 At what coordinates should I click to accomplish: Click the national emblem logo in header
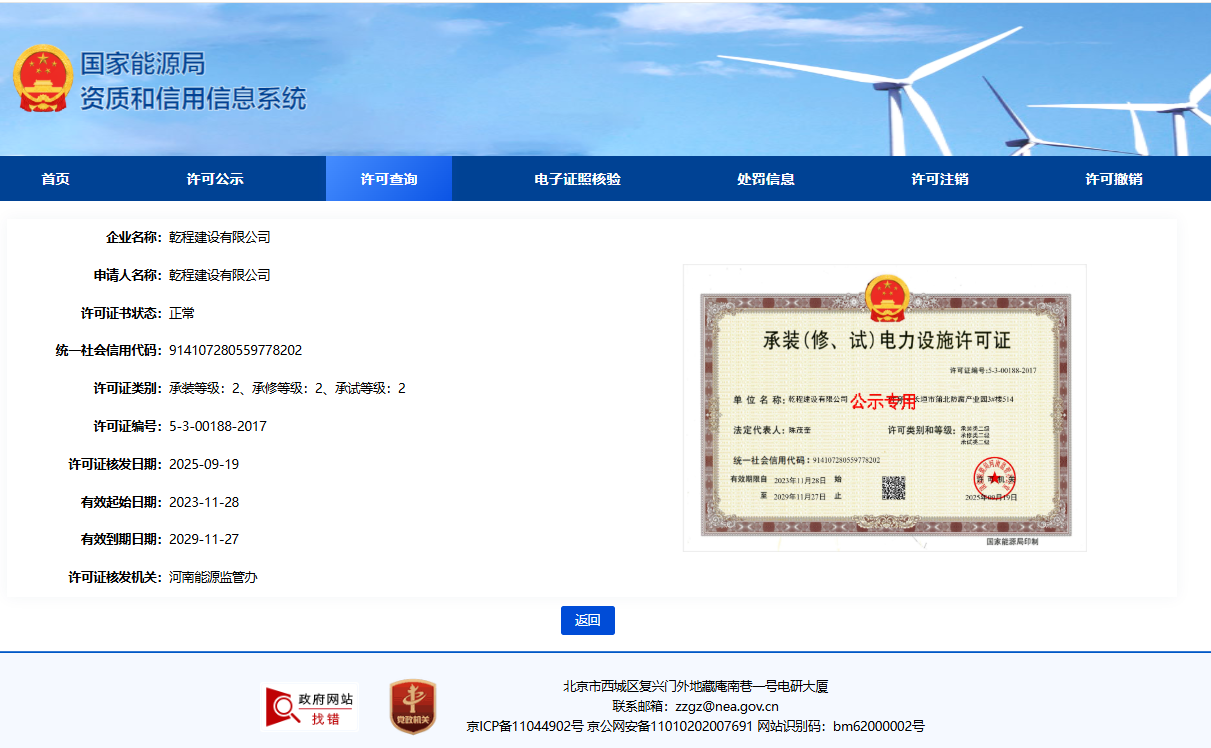(x=43, y=78)
